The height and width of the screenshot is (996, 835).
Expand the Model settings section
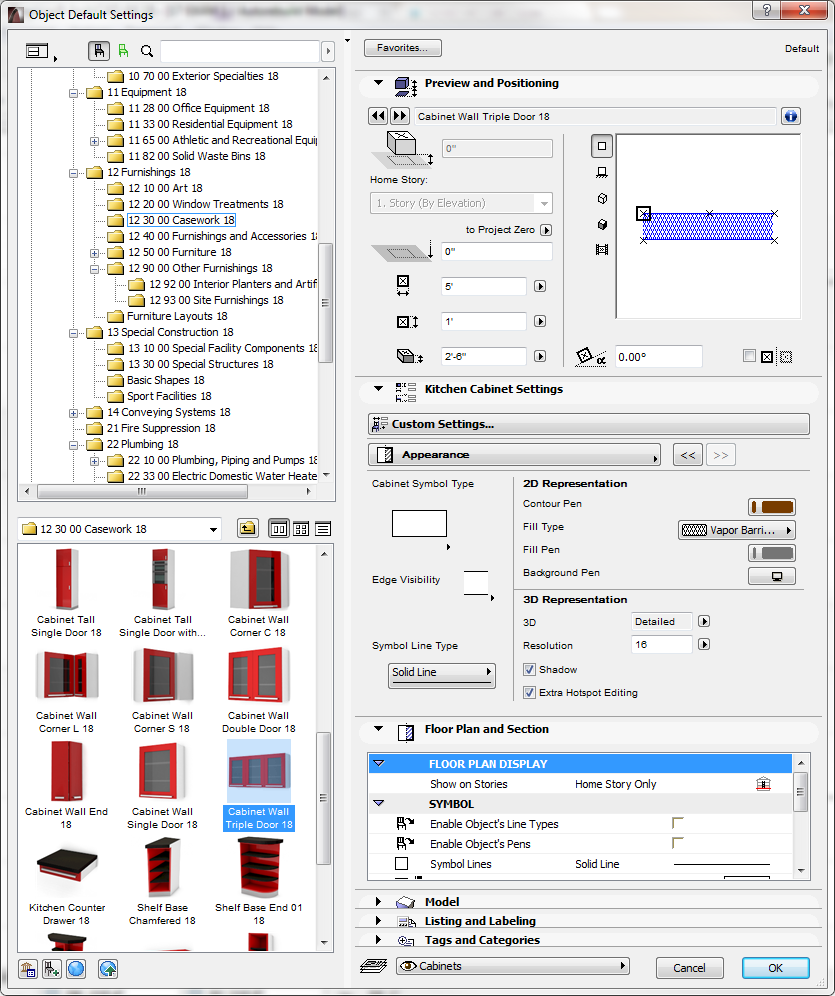pyautogui.click(x=379, y=901)
